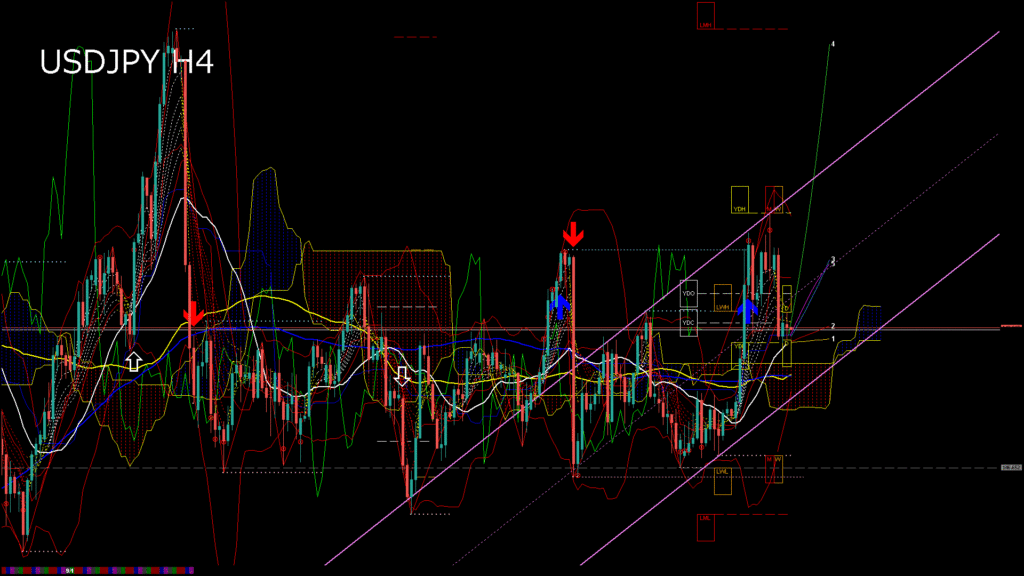This screenshot has height=576, width=1024.
Task: Click the YDC label box
Action: [x=688, y=322]
